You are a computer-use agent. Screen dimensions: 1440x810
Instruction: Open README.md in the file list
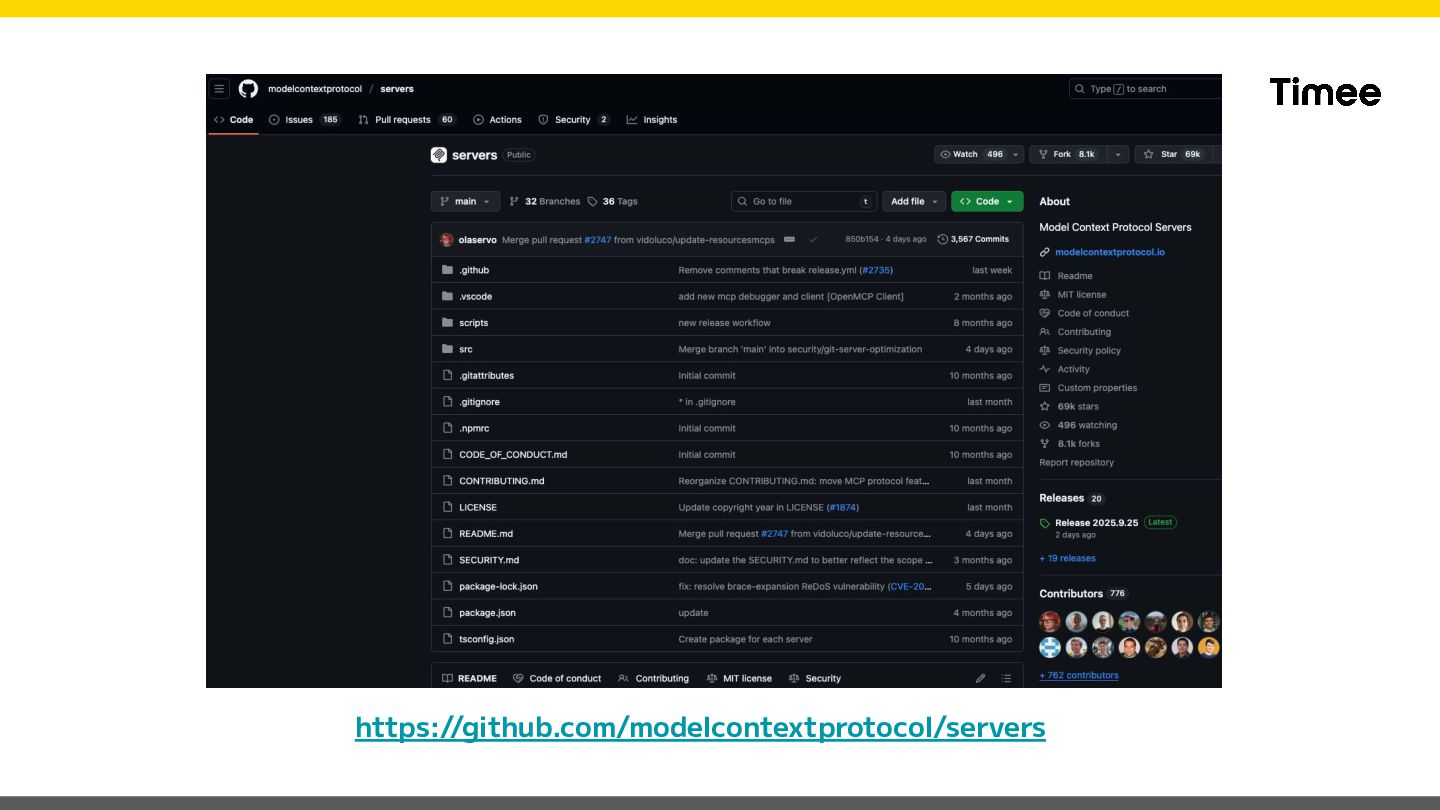(486, 534)
